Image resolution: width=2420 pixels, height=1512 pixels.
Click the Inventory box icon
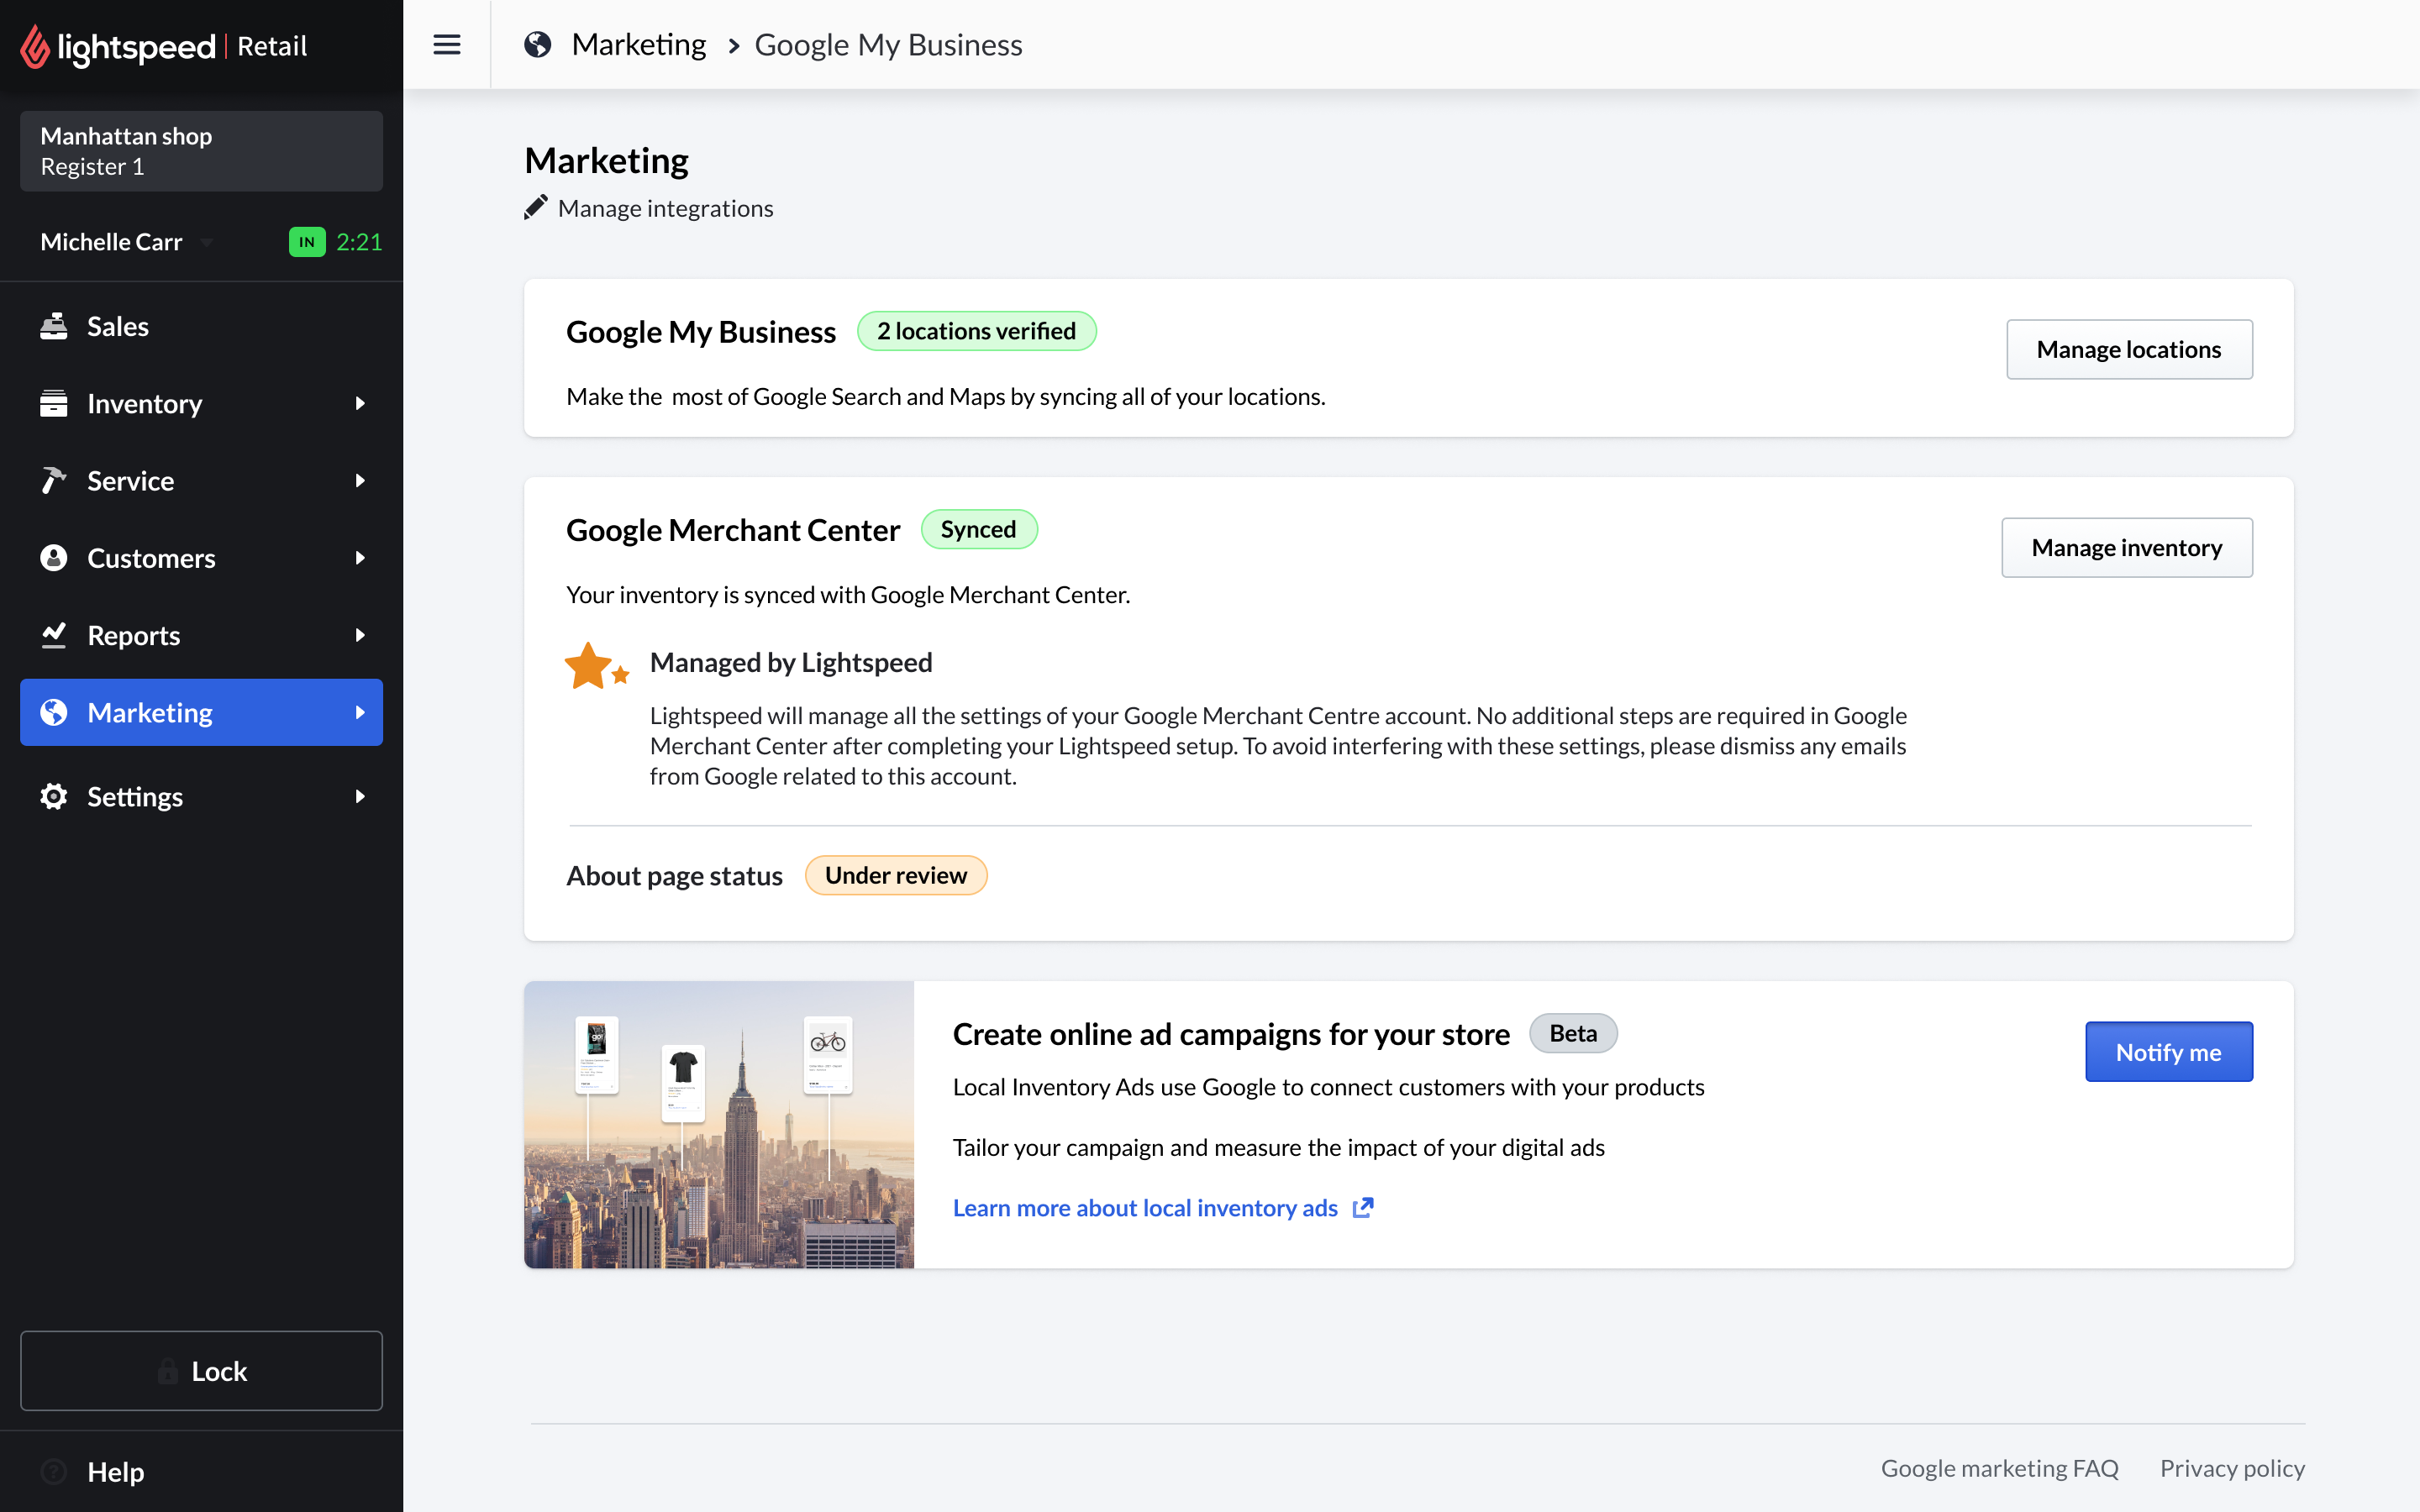54,403
